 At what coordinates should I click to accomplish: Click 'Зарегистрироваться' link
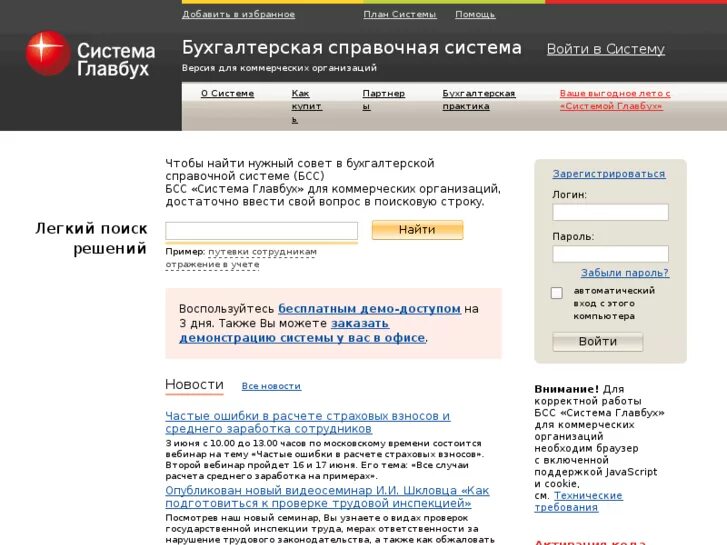(609, 174)
